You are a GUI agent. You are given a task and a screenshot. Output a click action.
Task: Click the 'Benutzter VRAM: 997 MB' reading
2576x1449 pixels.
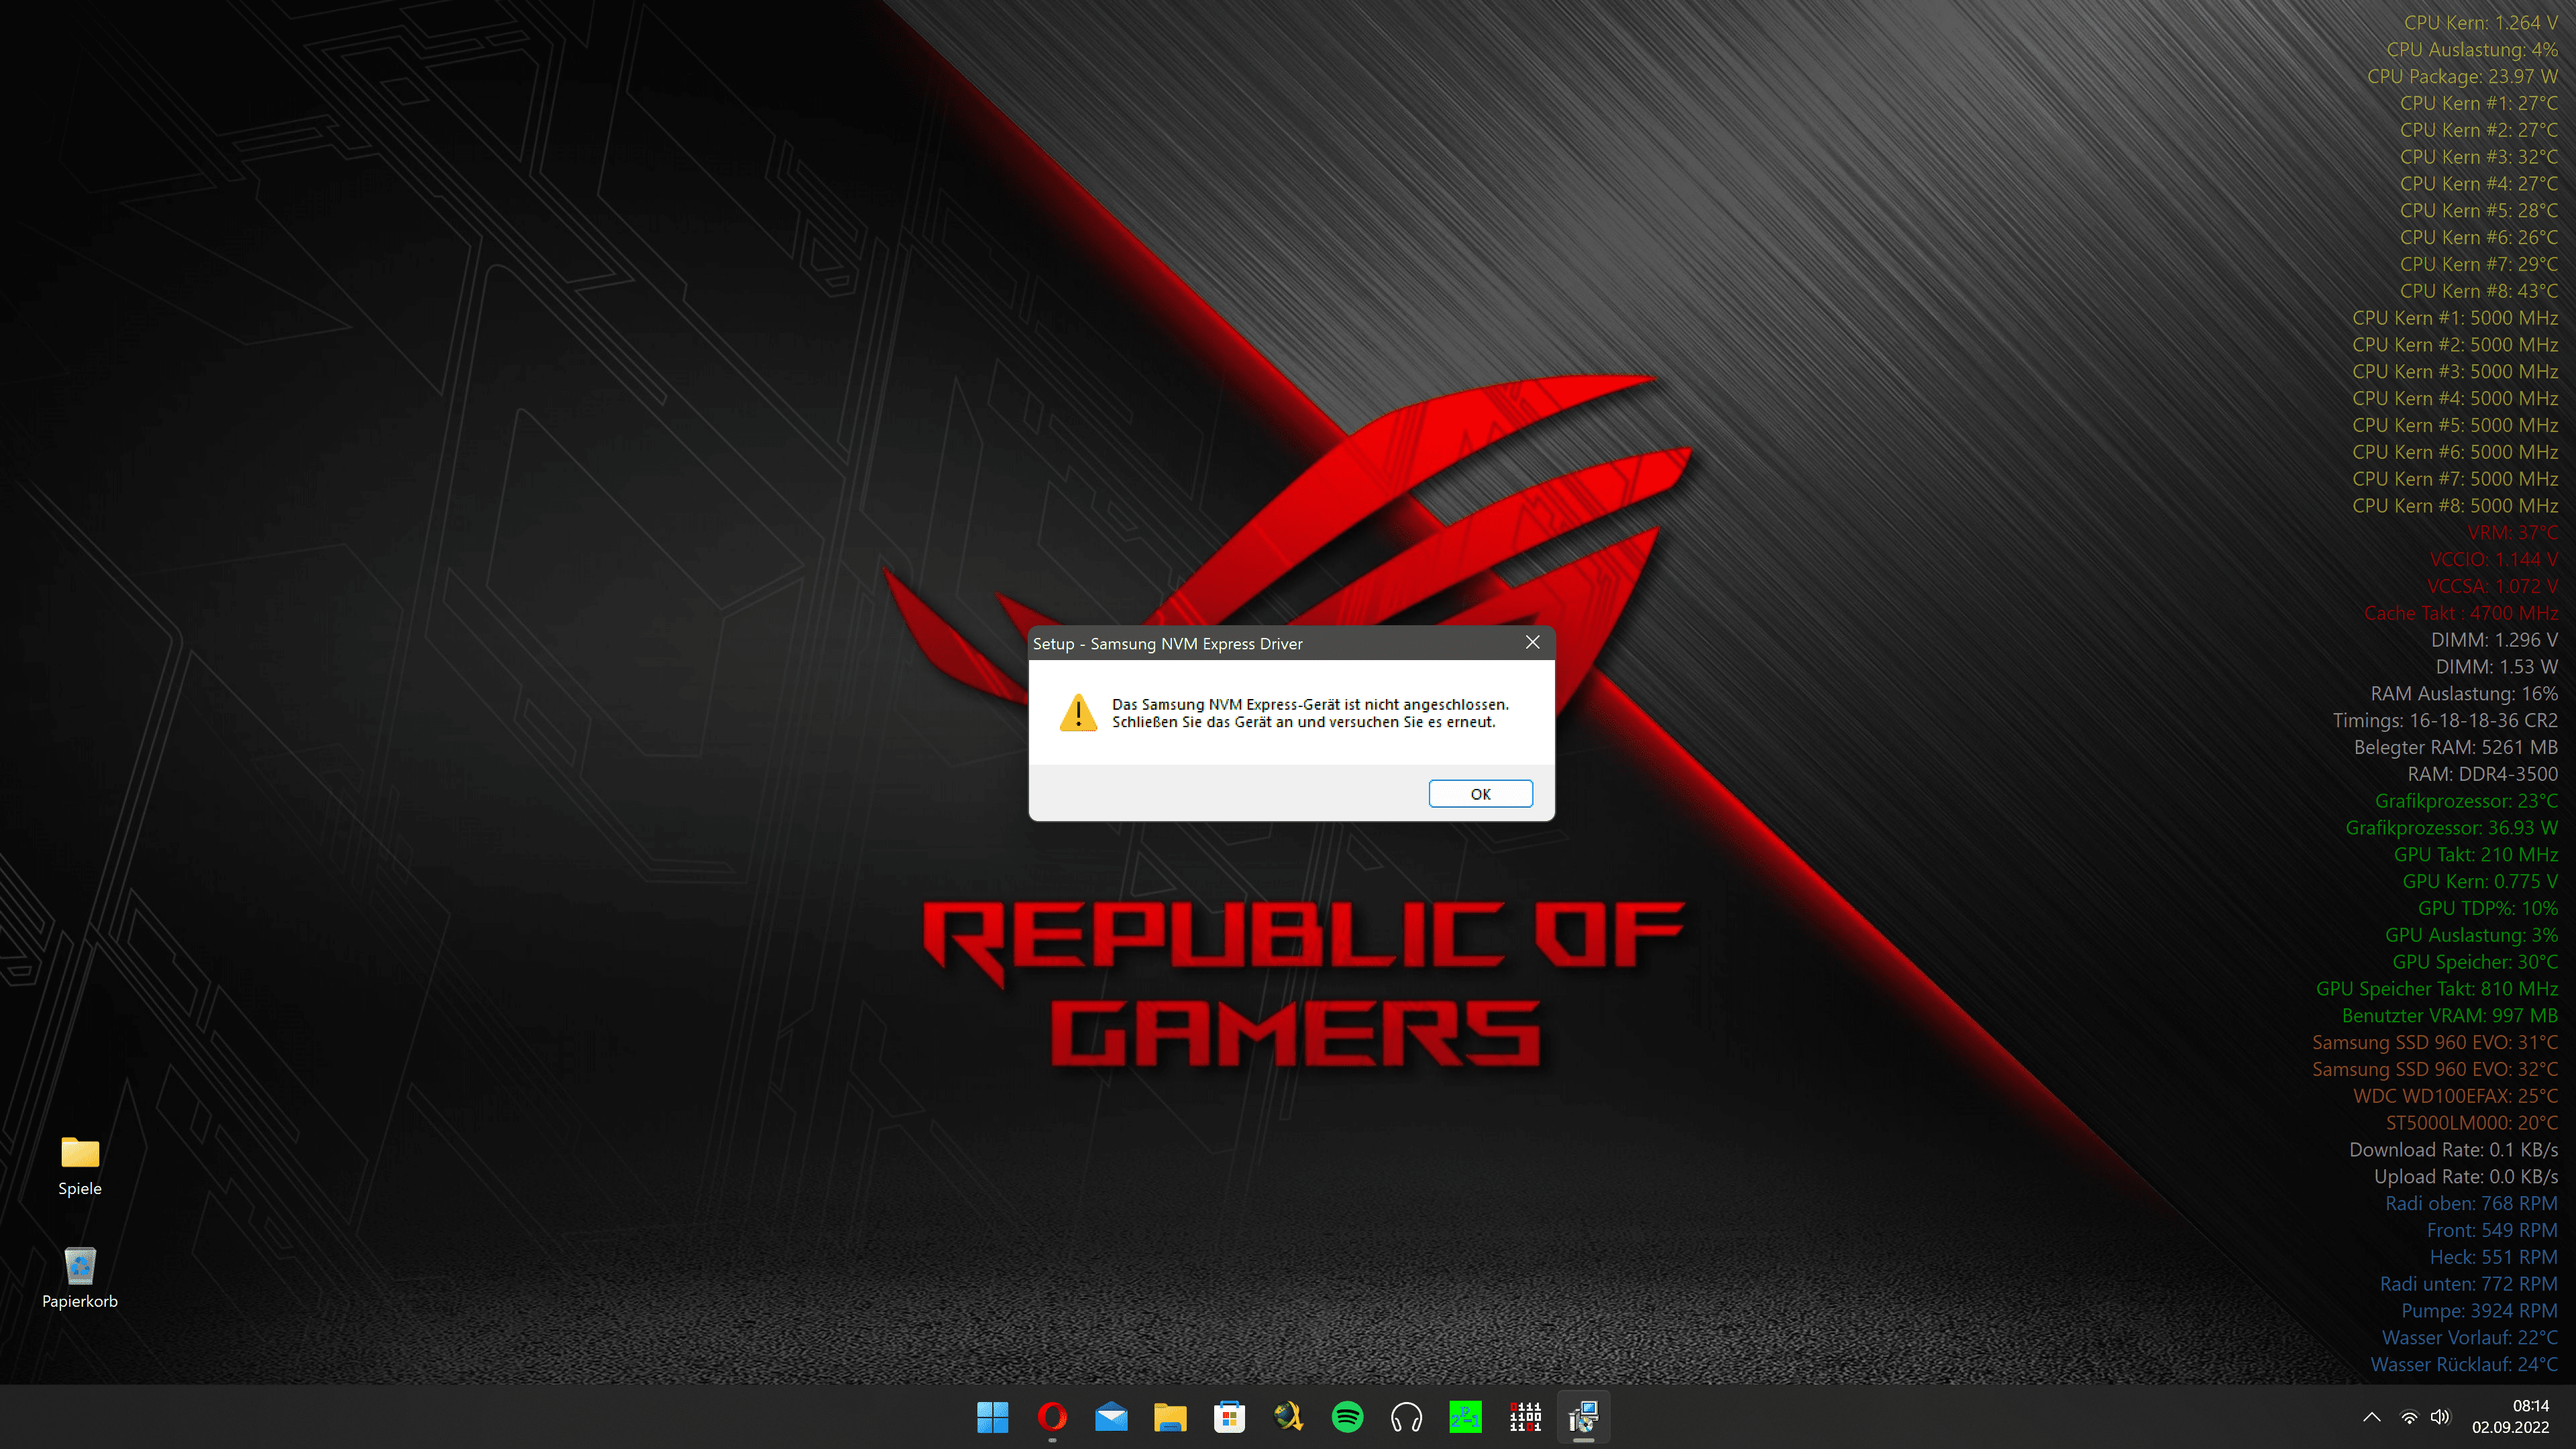pos(2449,1016)
